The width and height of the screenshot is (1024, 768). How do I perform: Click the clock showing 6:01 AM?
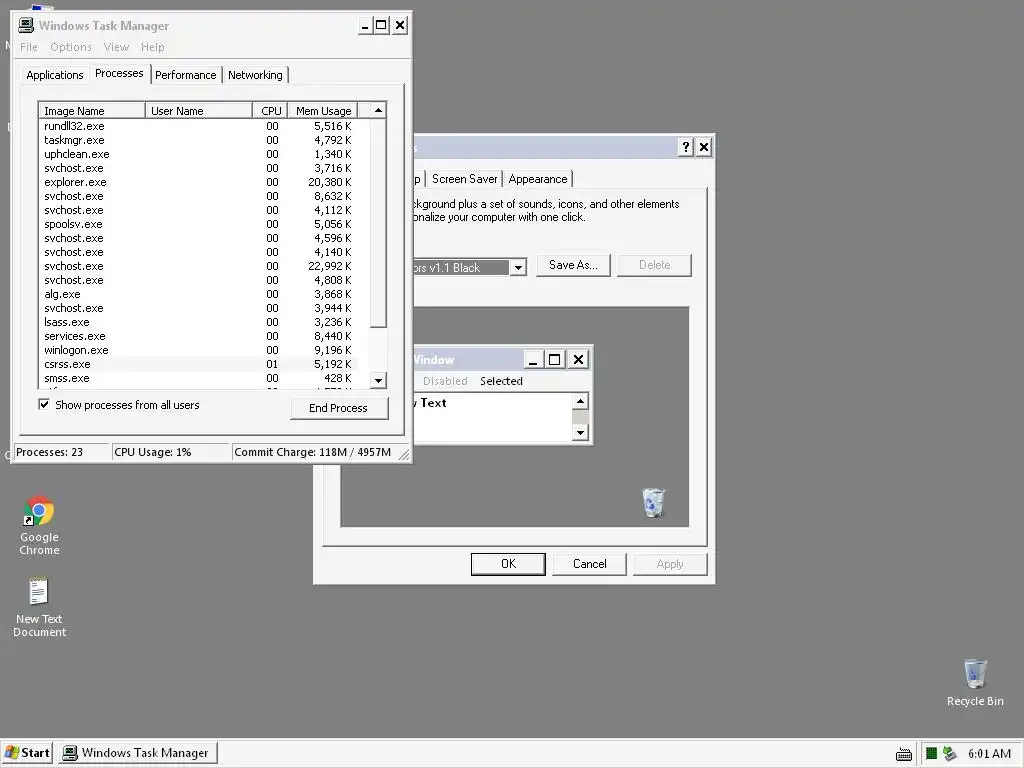click(x=989, y=754)
